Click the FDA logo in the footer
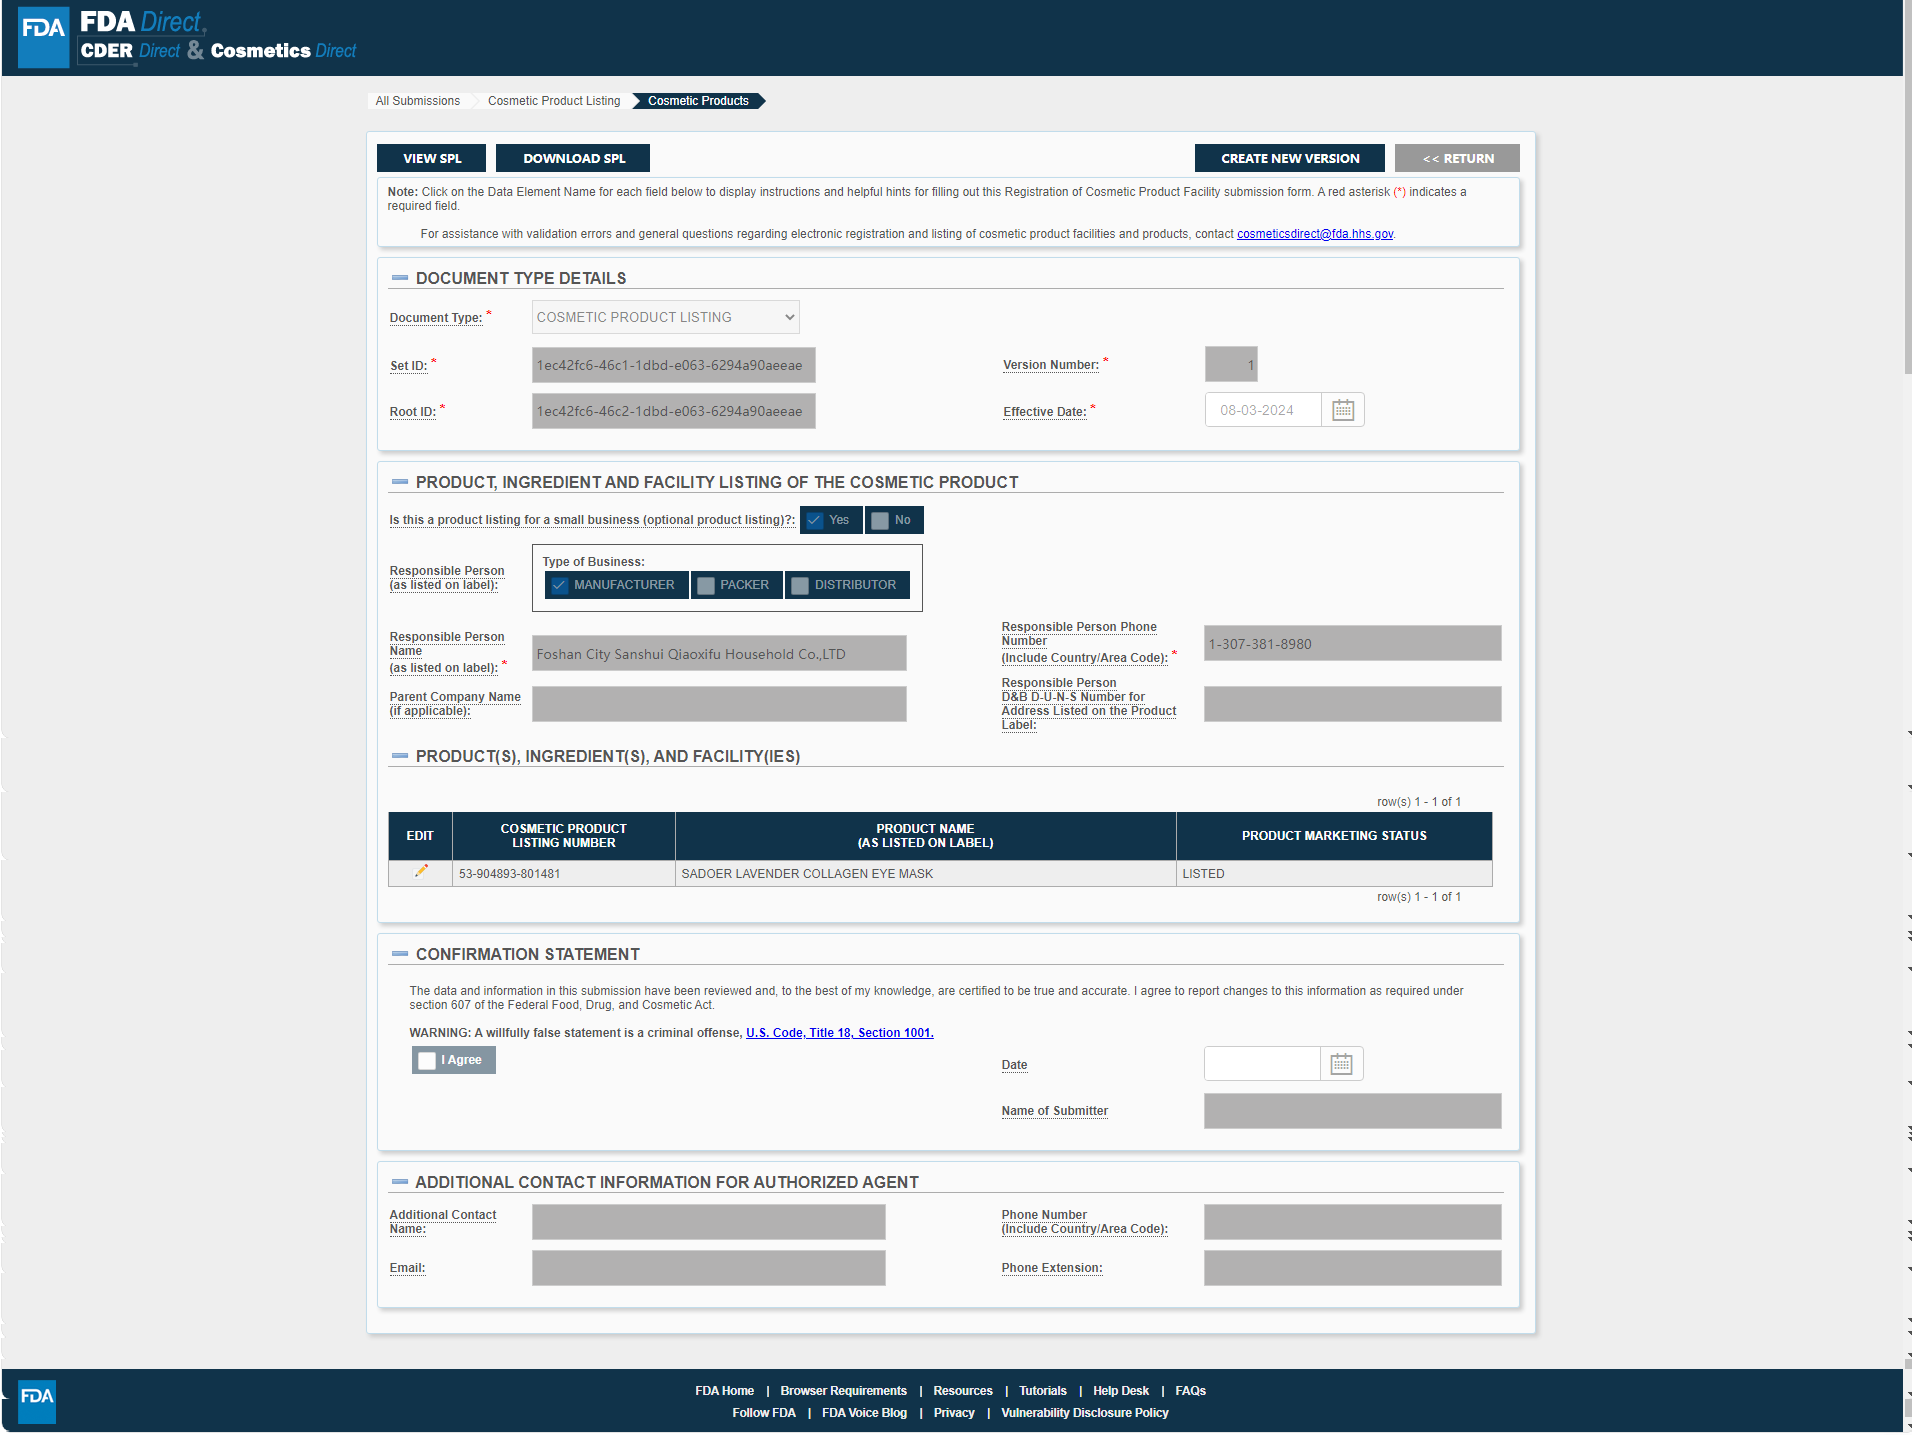 tap(37, 1400)
